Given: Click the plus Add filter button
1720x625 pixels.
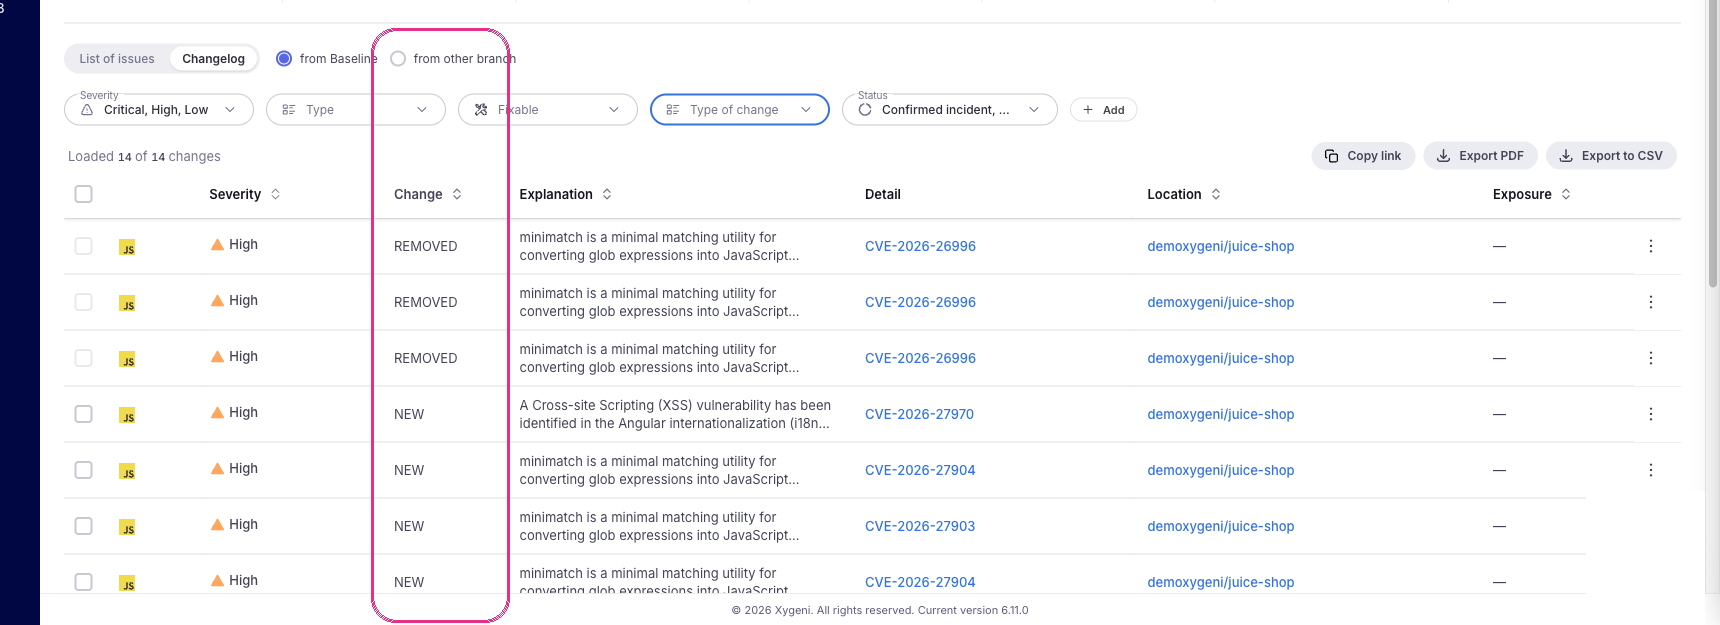Looking at the screenshot, I should 1103,110.
